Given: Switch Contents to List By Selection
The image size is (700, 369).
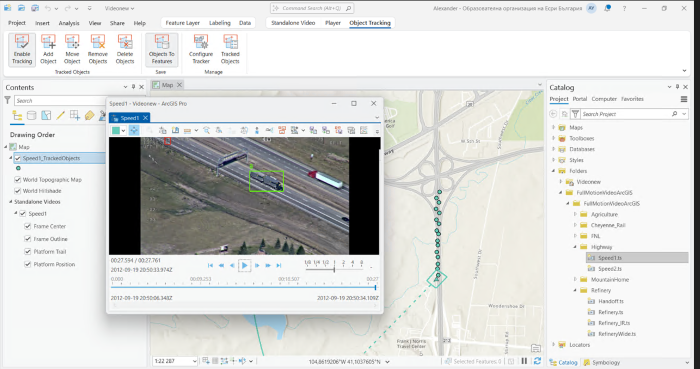Looking at the screenshot, I should click(x=46, y=116).
